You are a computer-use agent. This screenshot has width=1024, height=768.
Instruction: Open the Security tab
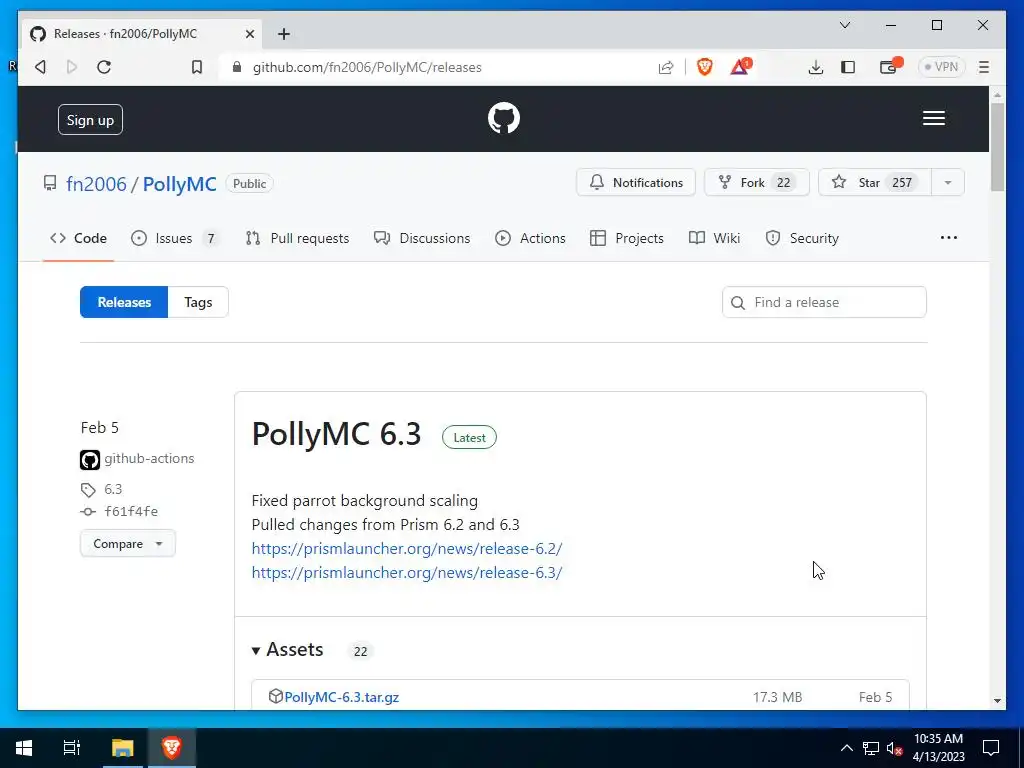[802, 238]
